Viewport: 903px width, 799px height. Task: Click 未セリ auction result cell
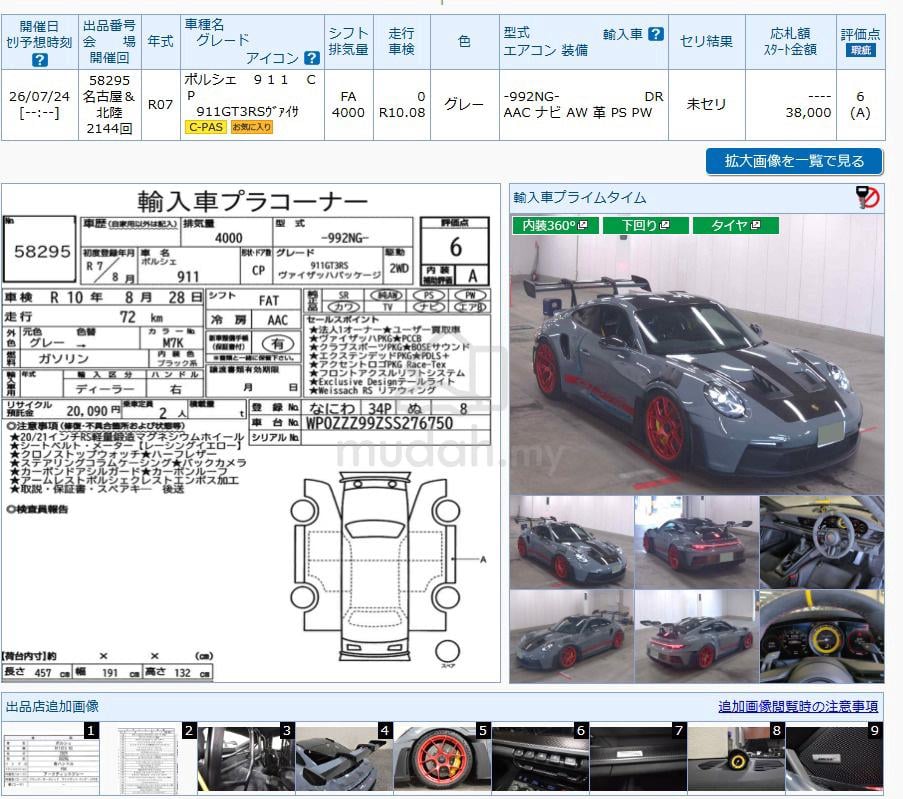click(706, 104)
